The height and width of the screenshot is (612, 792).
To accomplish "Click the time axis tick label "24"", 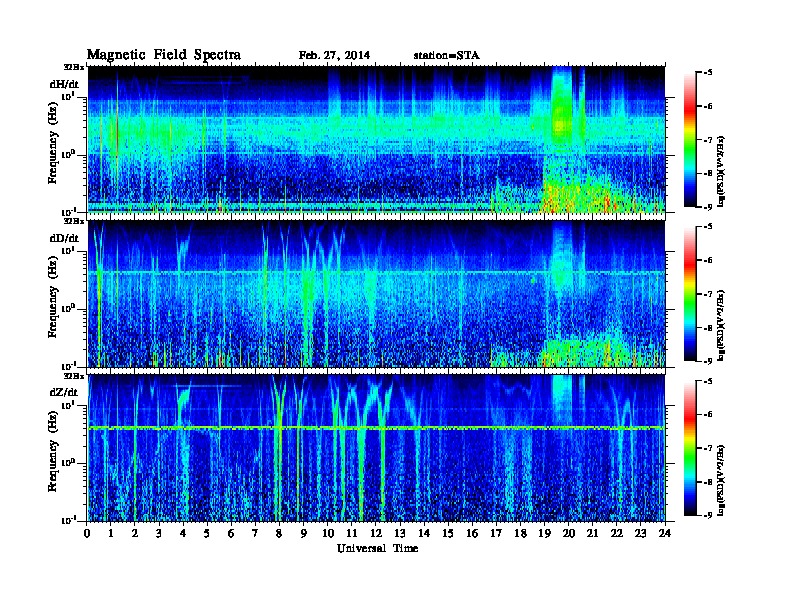I will (665, 533).
